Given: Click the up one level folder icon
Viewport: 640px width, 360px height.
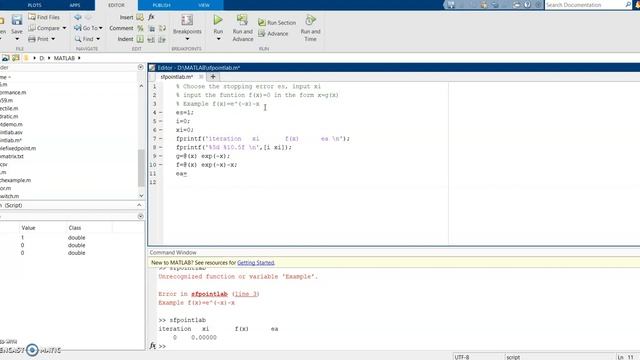Looking at the screenshot, I should (5, 58).
